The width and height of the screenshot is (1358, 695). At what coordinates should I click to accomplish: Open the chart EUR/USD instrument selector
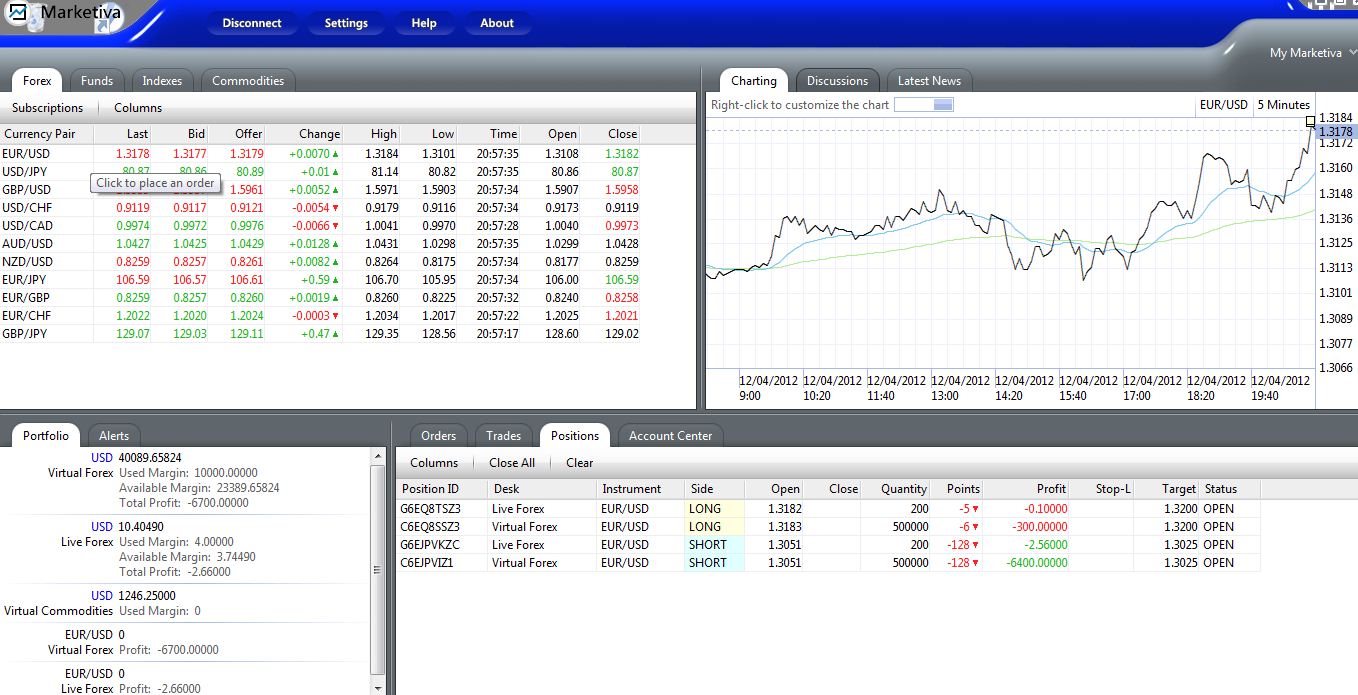click(x=1224, y=105)
